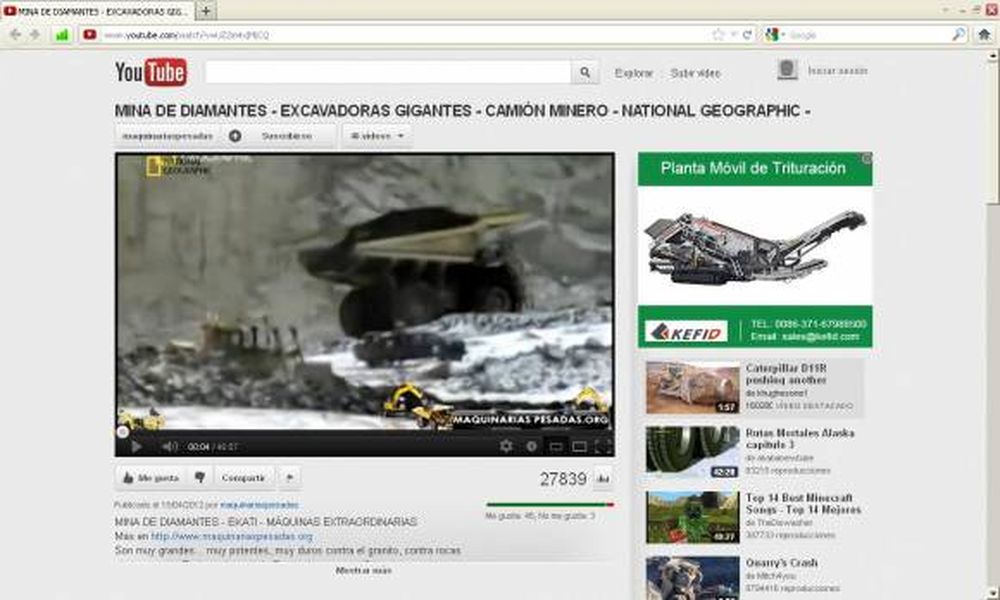Switch the player to large (theater) size
The width and height of the screenshot is (1000, 600).
579,446
